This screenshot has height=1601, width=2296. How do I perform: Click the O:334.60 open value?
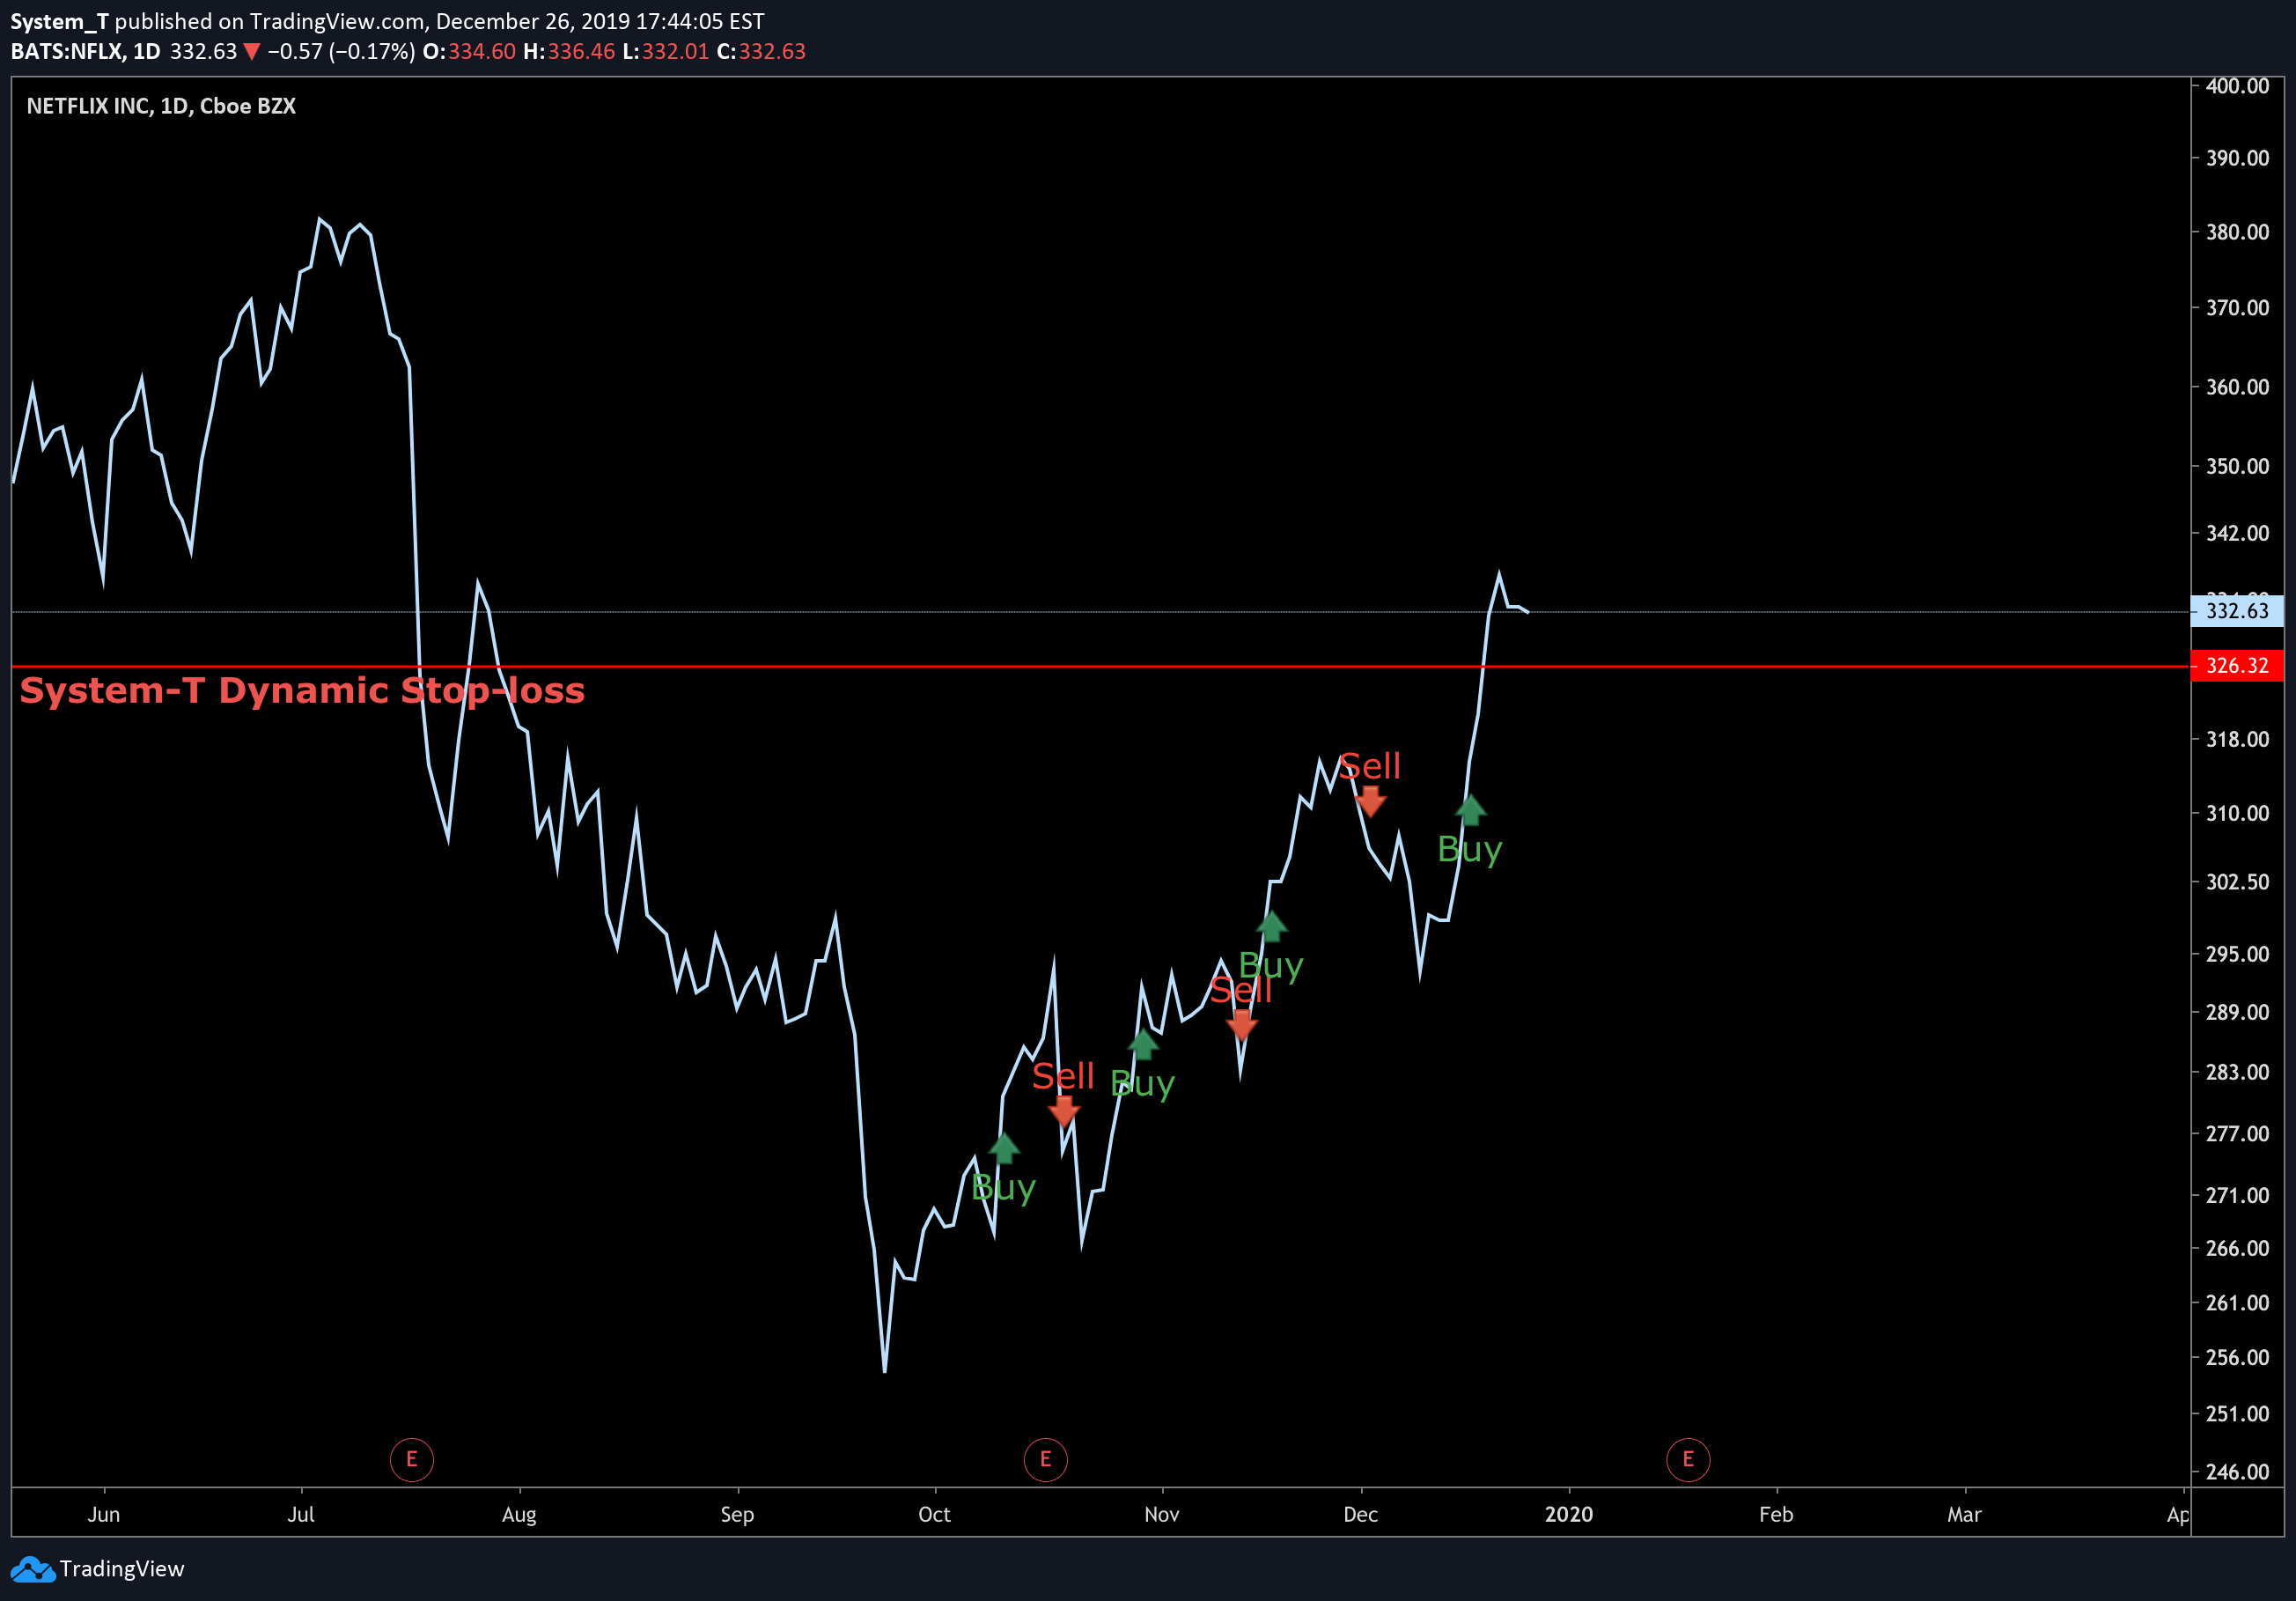[x=469, y=52]
